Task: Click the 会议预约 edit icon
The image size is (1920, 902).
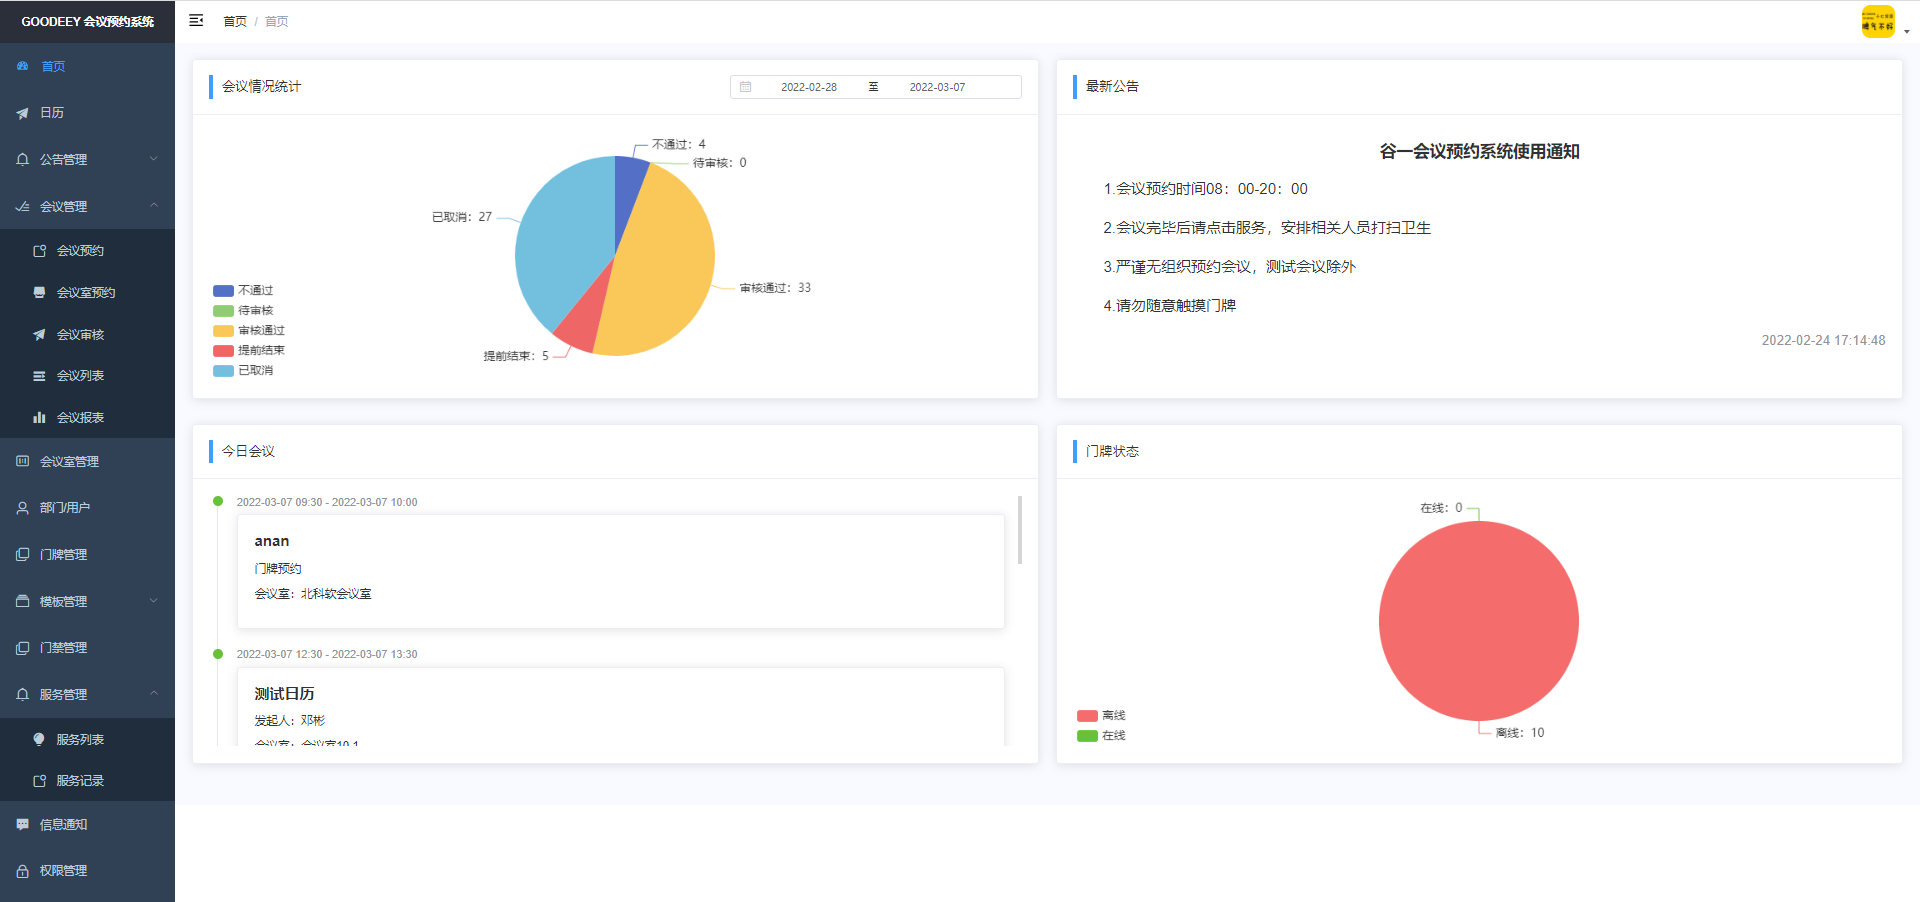Action: point(40,251)
